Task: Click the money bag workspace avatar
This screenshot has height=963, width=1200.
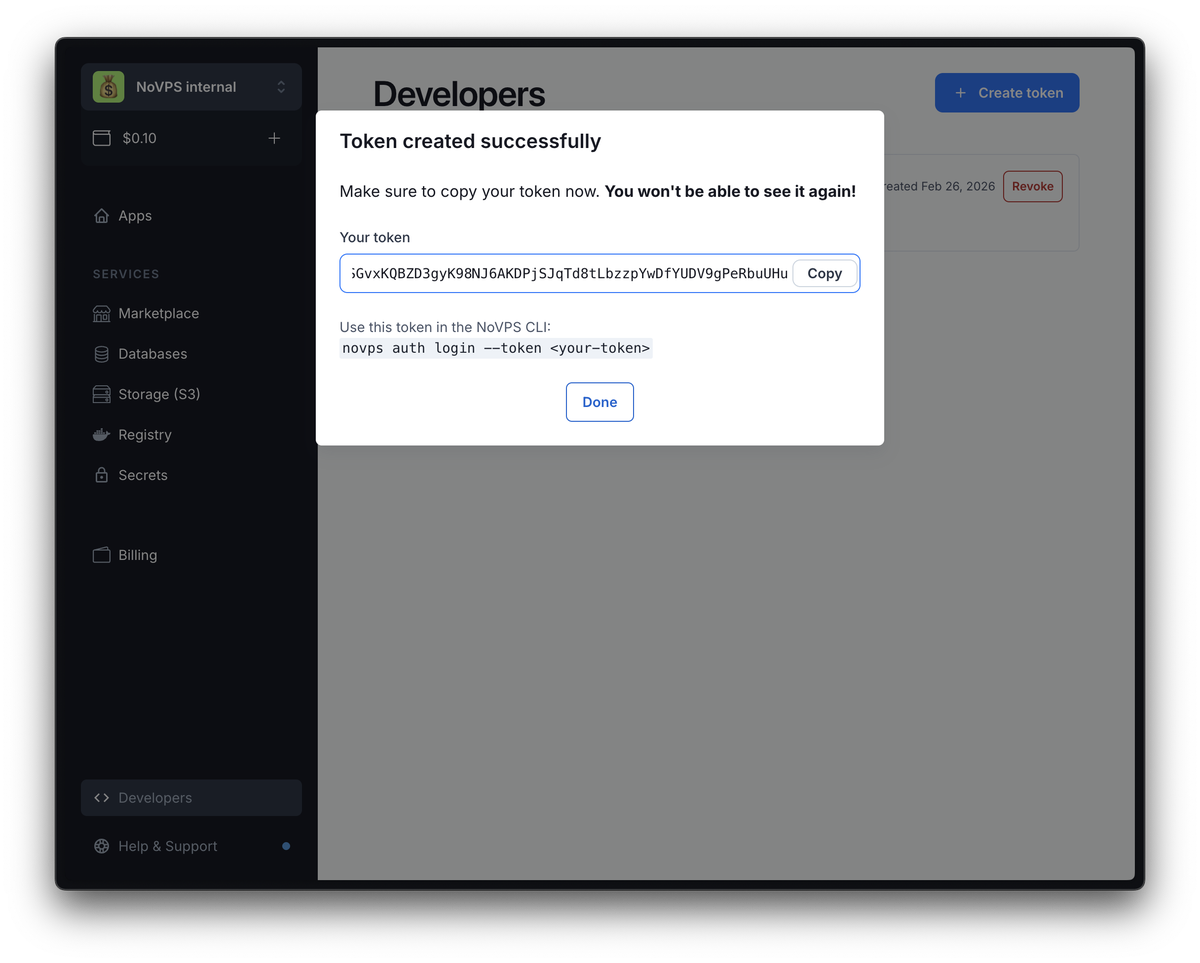Action: pyautogui.click(x=108, y=87)
